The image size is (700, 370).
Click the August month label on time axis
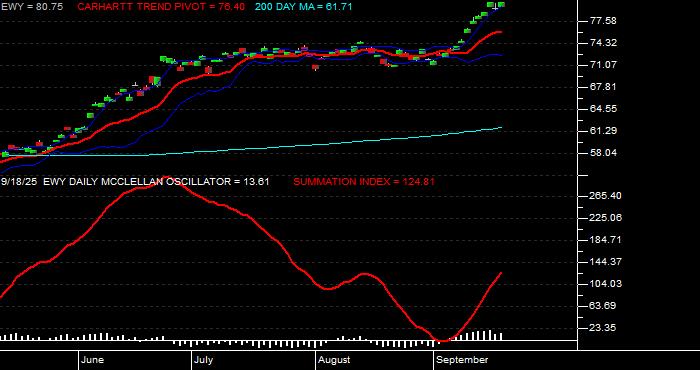pyautogui.click(x=334, y=360)
